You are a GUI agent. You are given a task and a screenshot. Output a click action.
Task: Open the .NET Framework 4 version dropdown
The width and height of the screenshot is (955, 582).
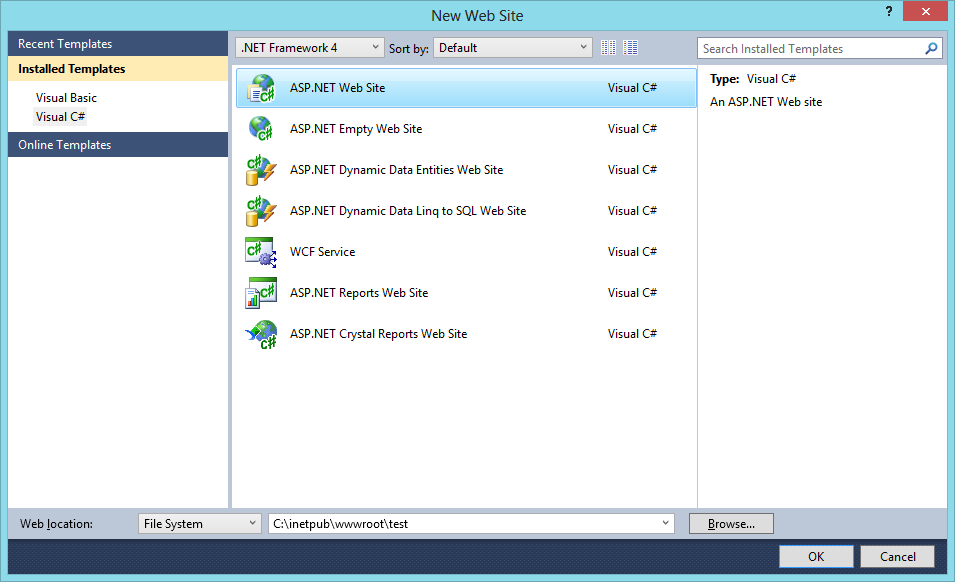[309, 47]
